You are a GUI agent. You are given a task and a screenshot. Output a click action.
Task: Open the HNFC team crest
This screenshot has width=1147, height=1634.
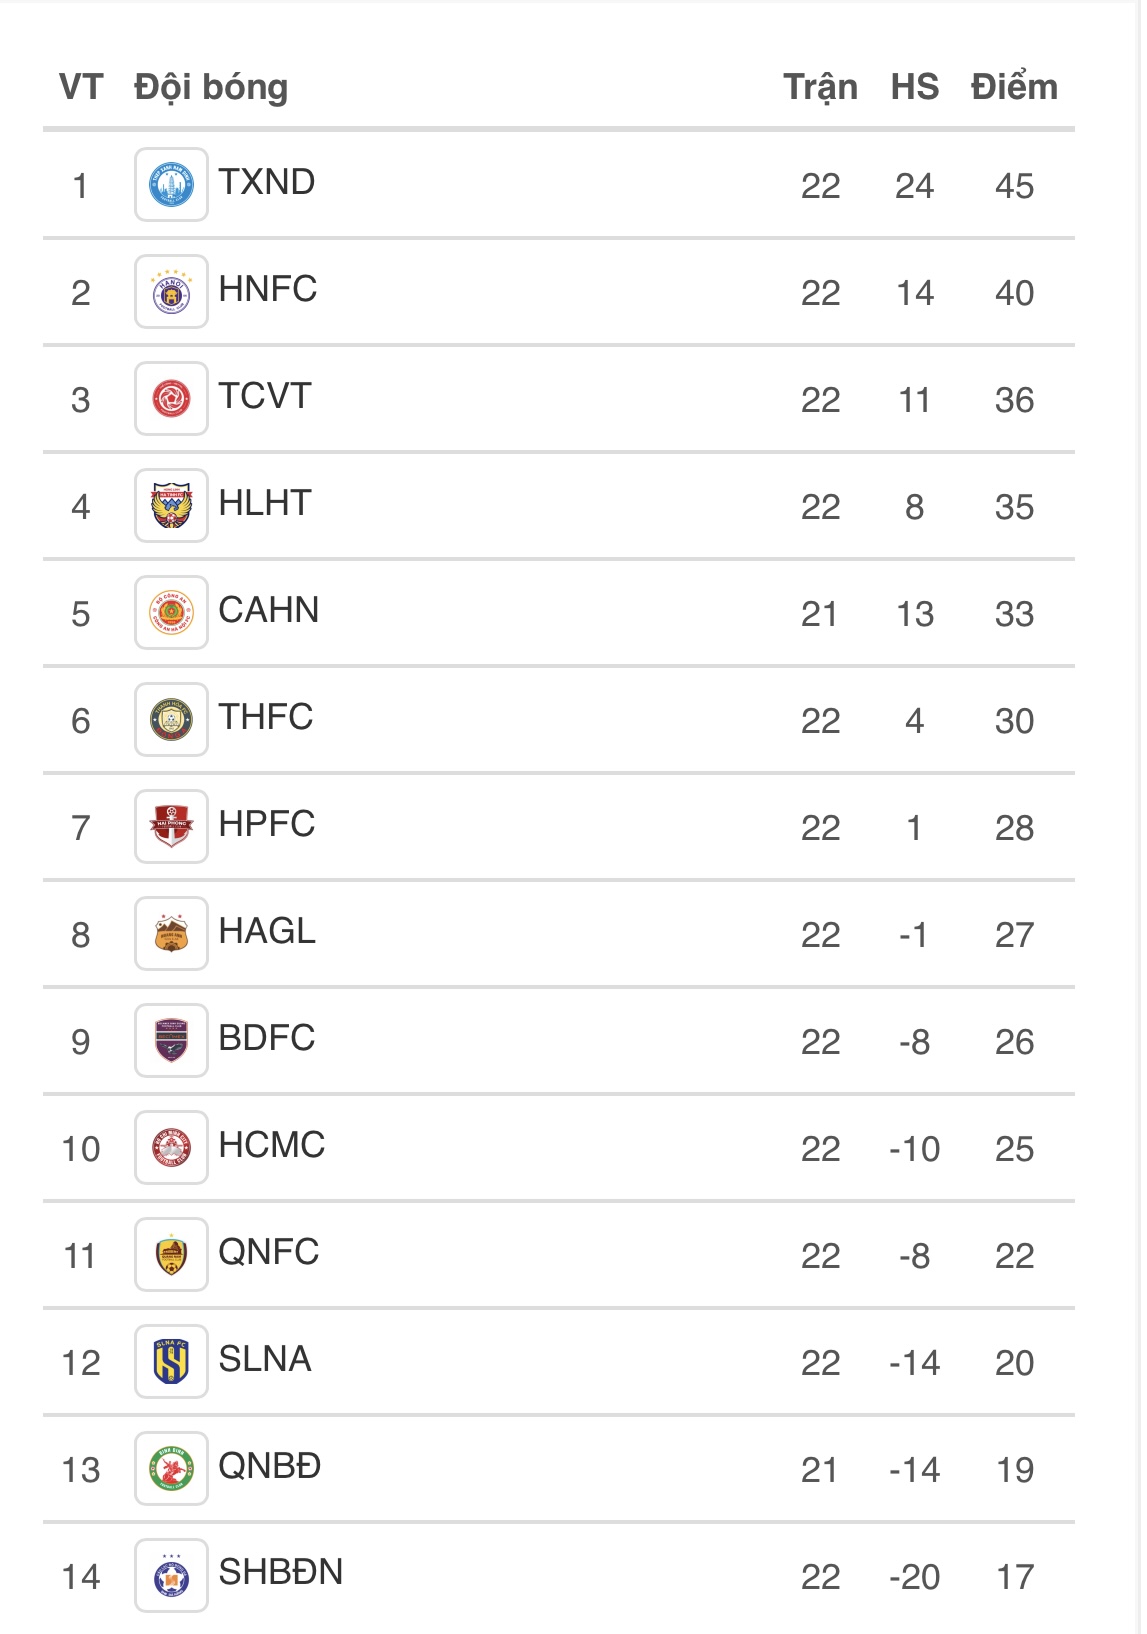coord(171,292)
